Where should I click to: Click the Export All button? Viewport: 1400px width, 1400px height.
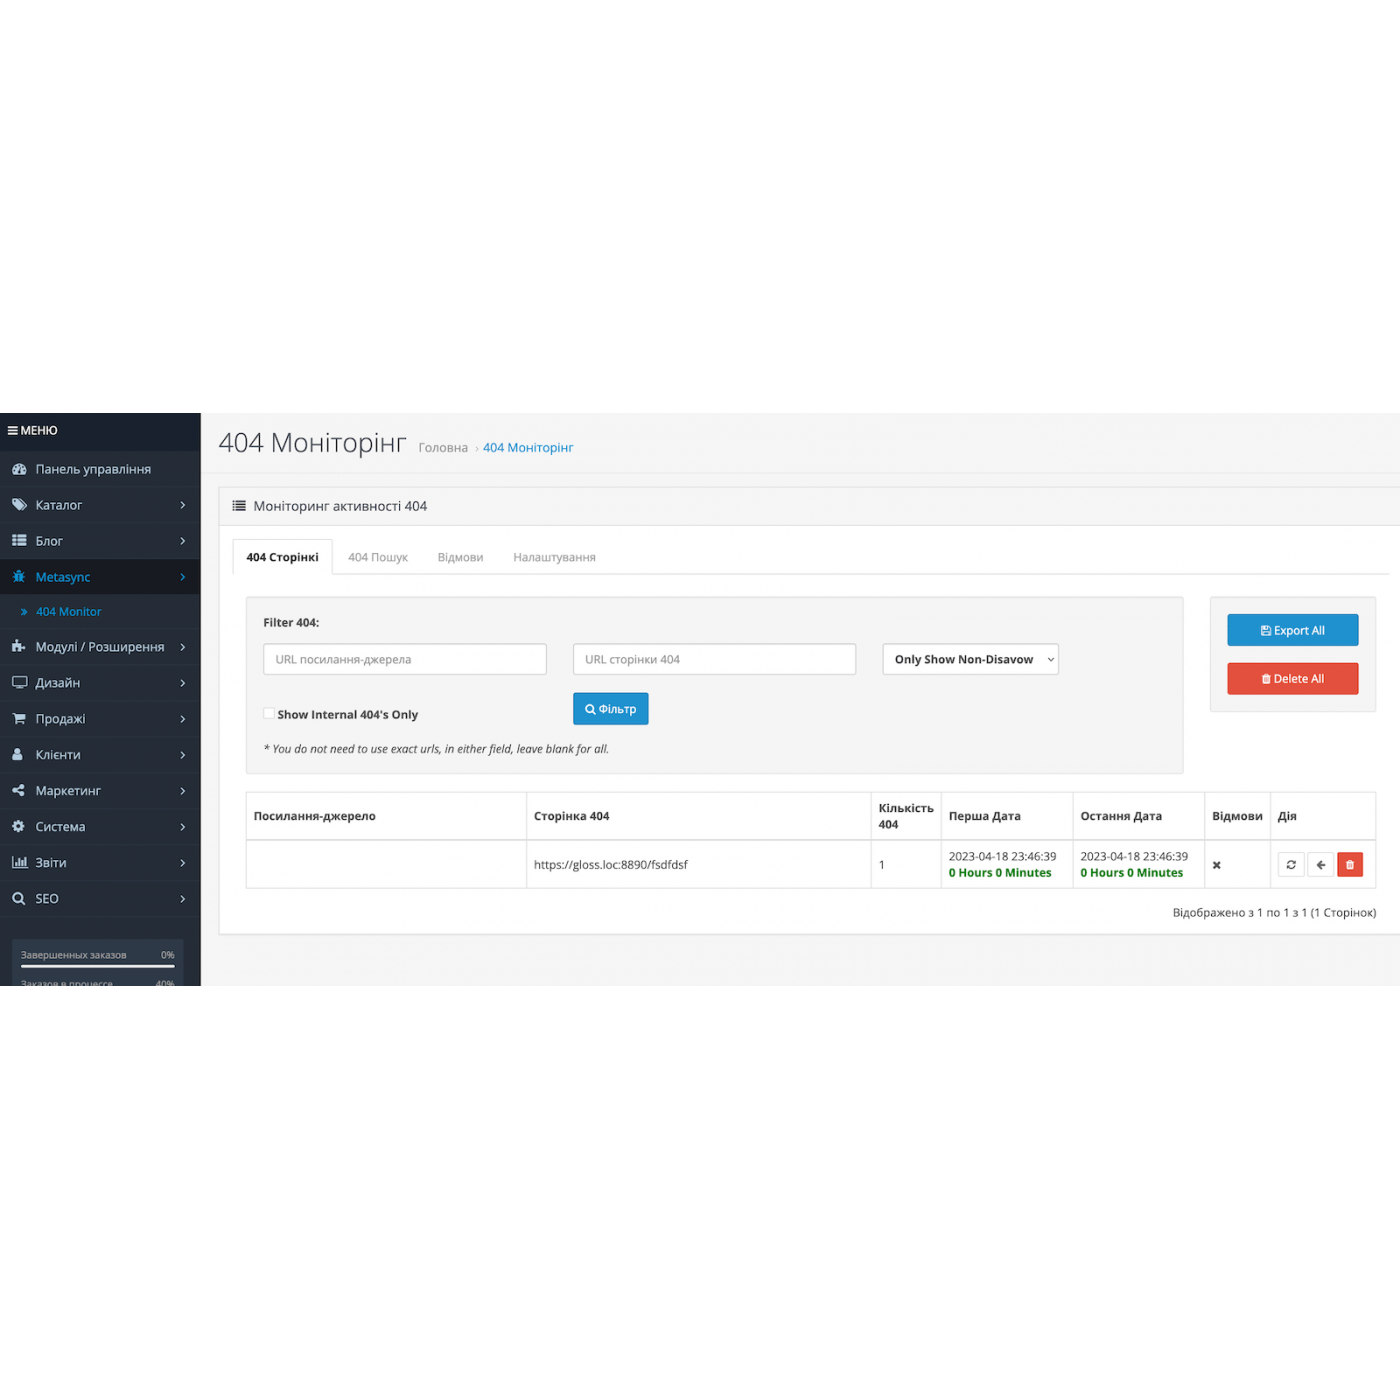pos(1292,631)
